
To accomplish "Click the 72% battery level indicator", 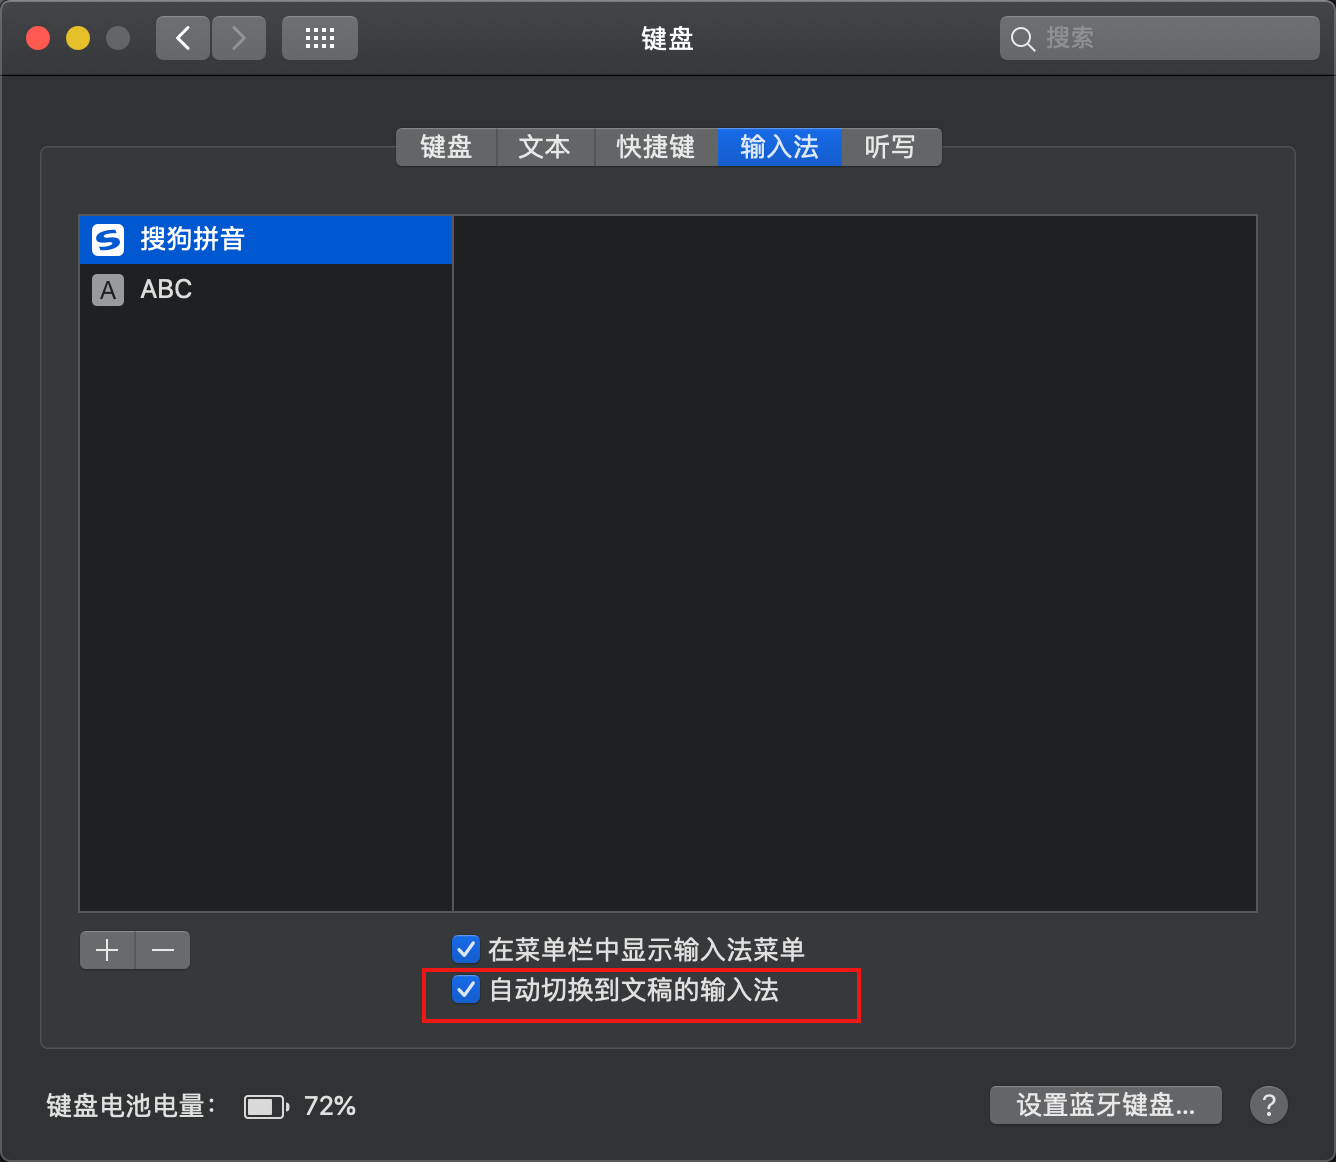I will coord(328,1105).
